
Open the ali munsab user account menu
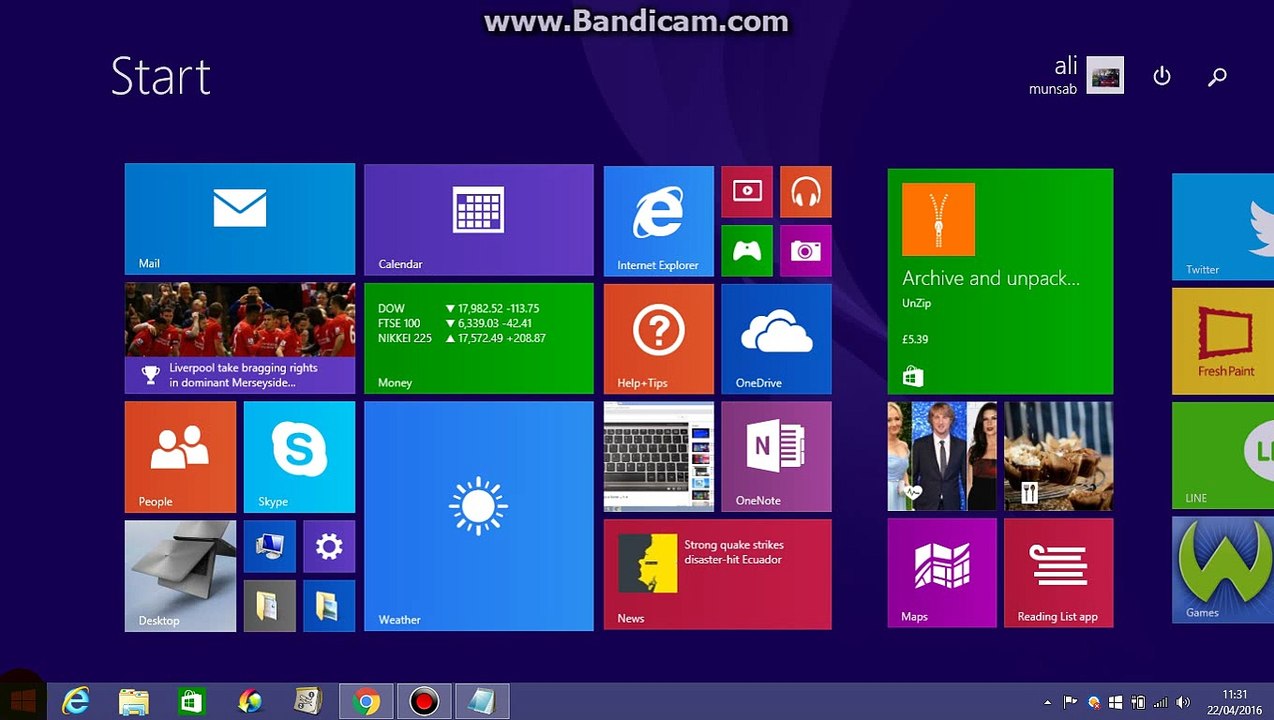click(1076, 76)
